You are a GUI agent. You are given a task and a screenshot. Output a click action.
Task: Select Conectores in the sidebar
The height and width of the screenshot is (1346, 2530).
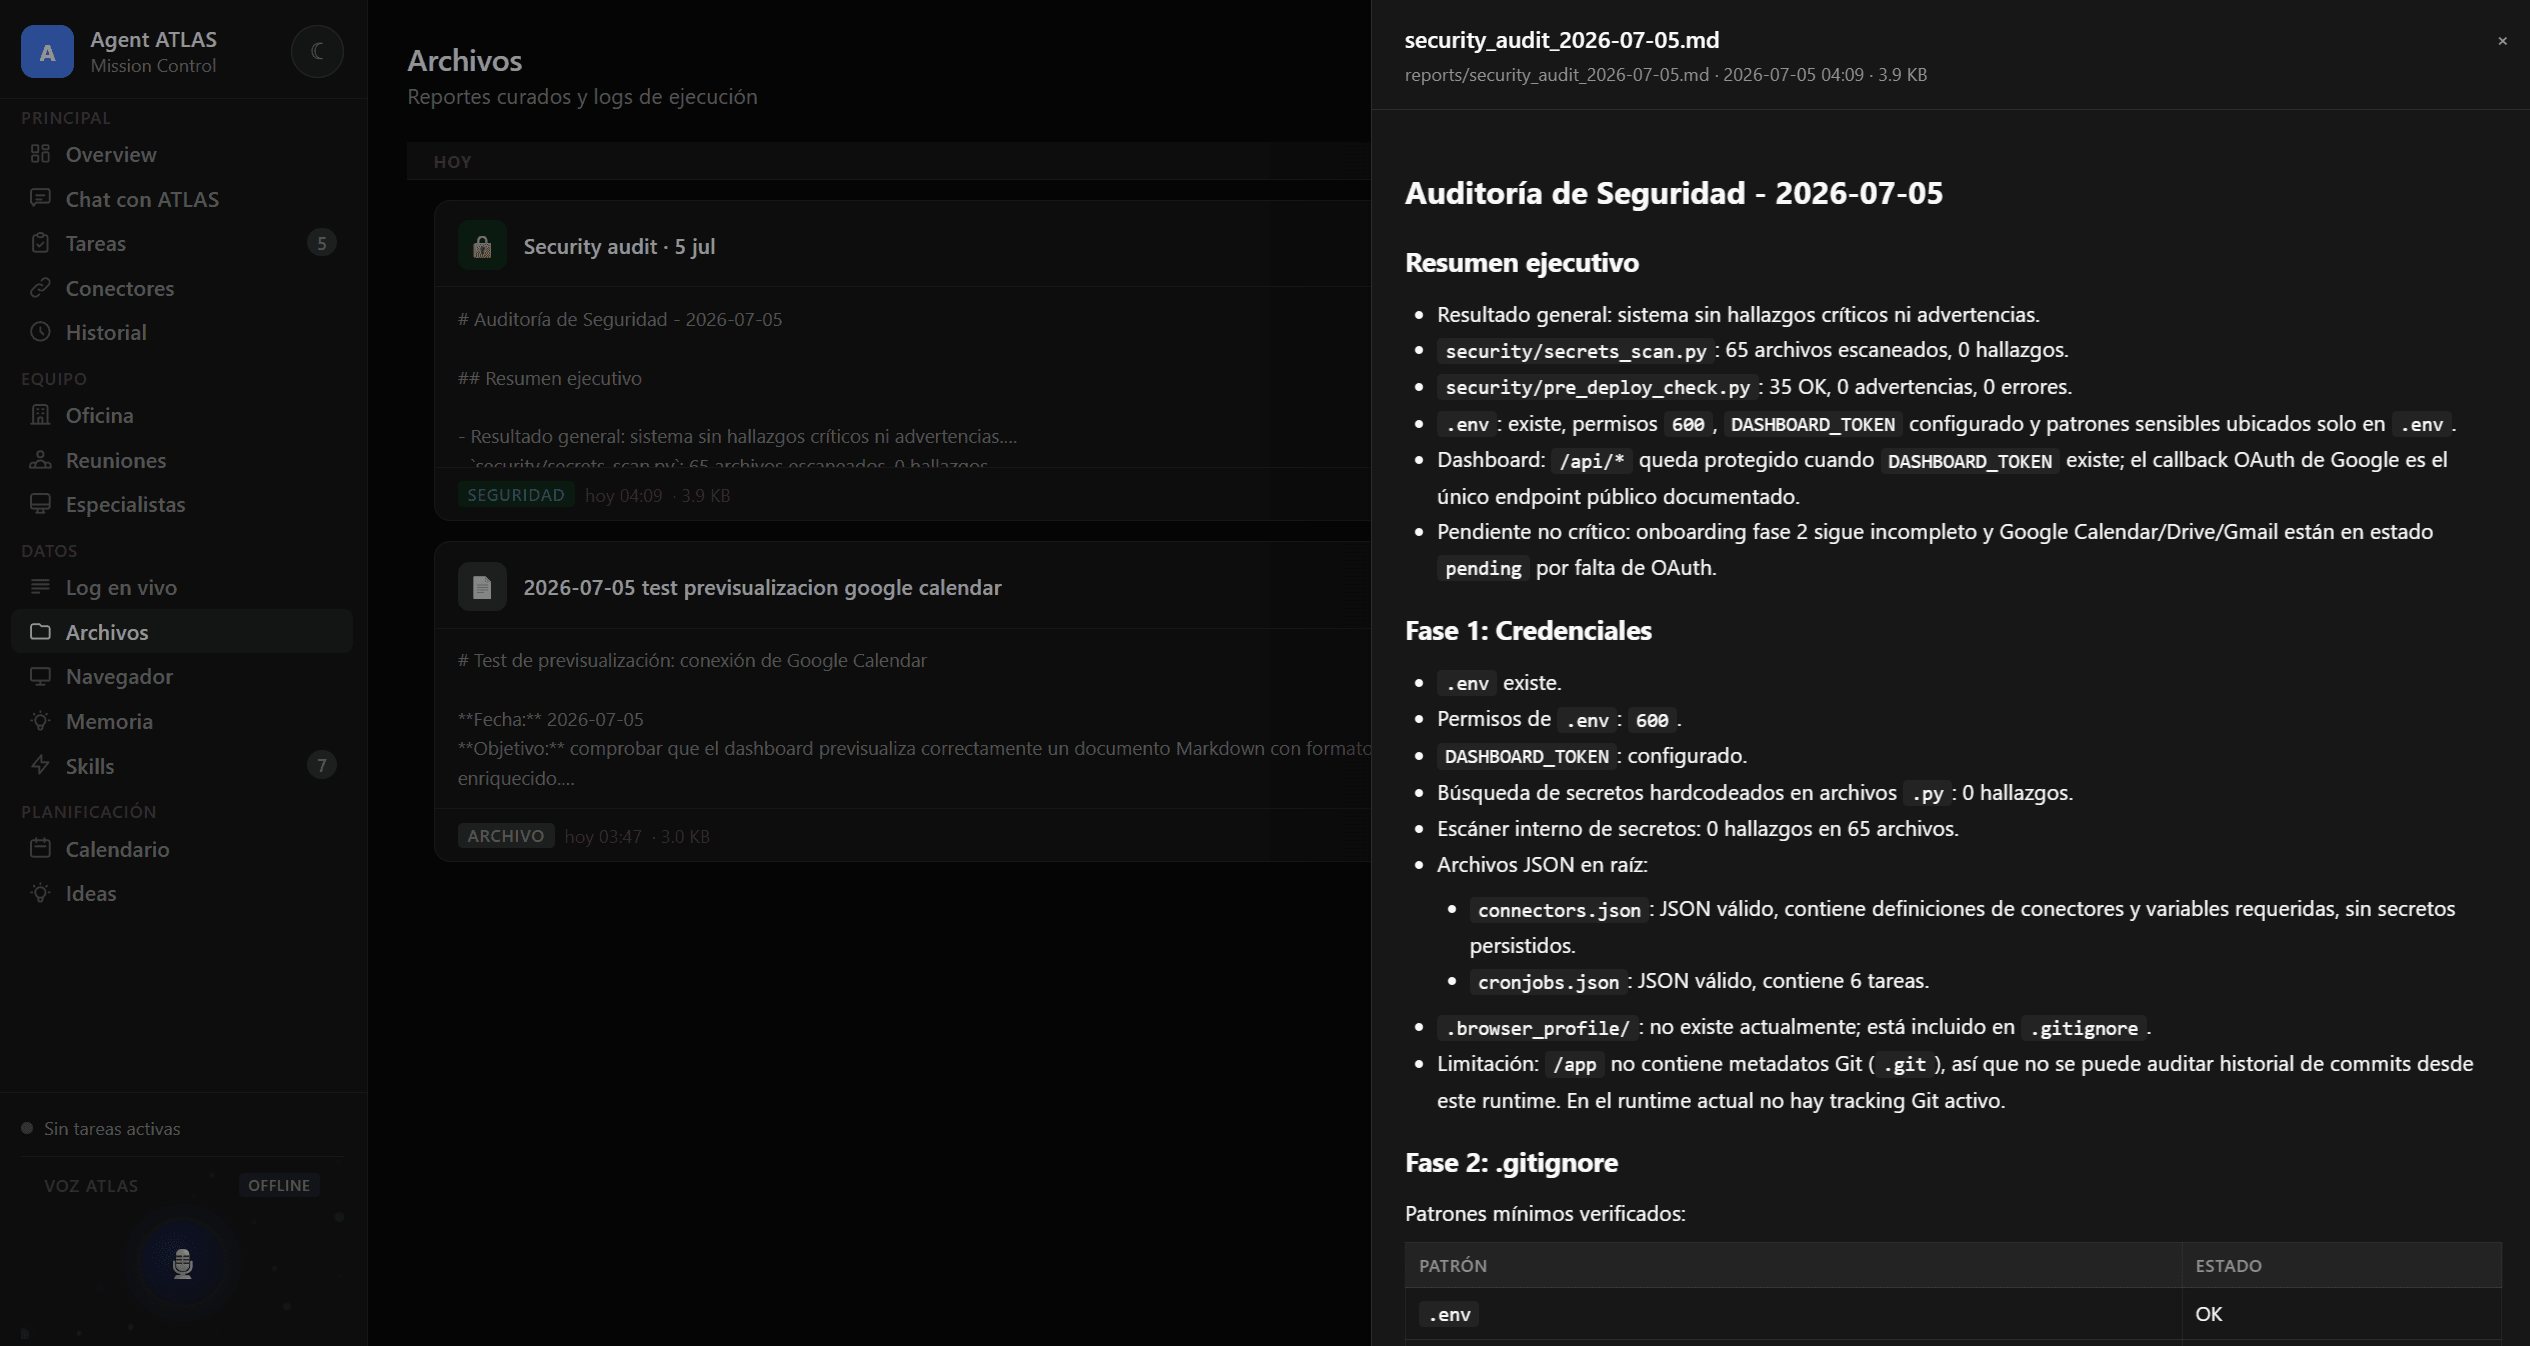click(x=182, y=288)
